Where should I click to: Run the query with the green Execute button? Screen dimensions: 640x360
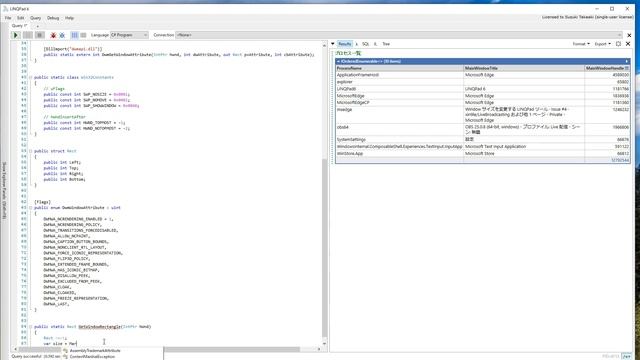(16, 35)
